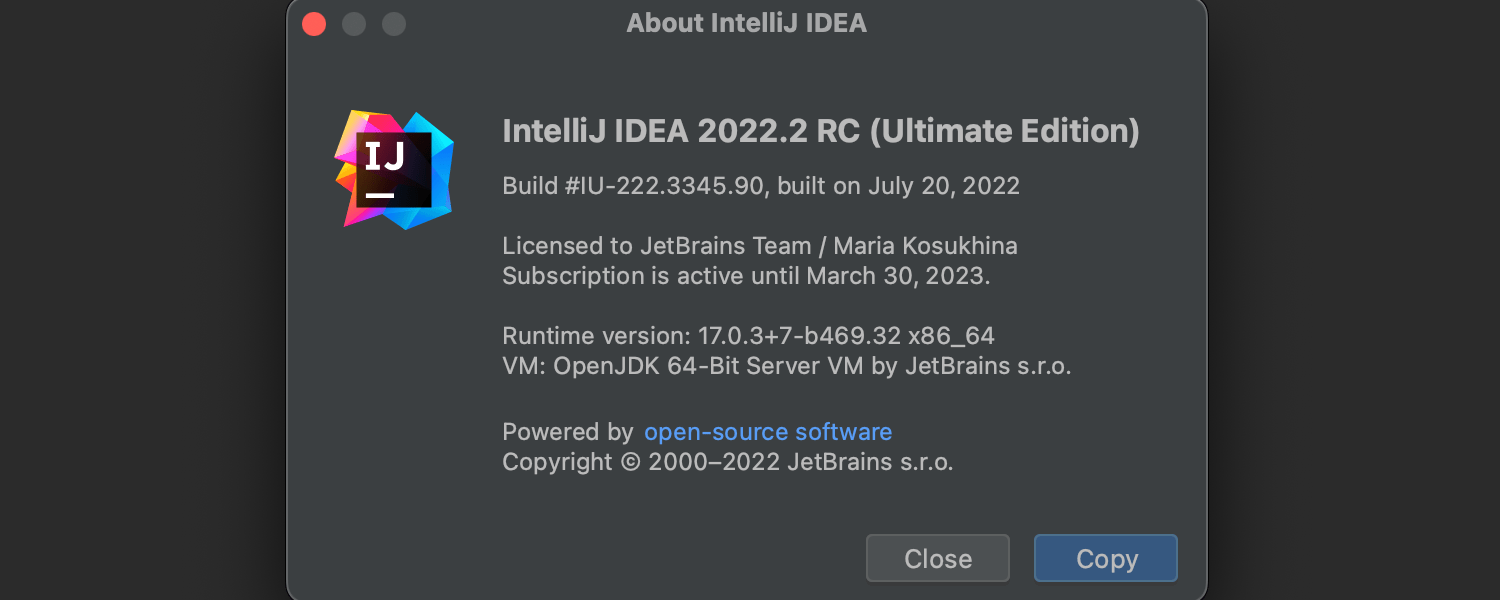Click the IntelliJ IDEA 2022.2 RC heading
Screen dimensions: 1500x600
click(820, 131)
